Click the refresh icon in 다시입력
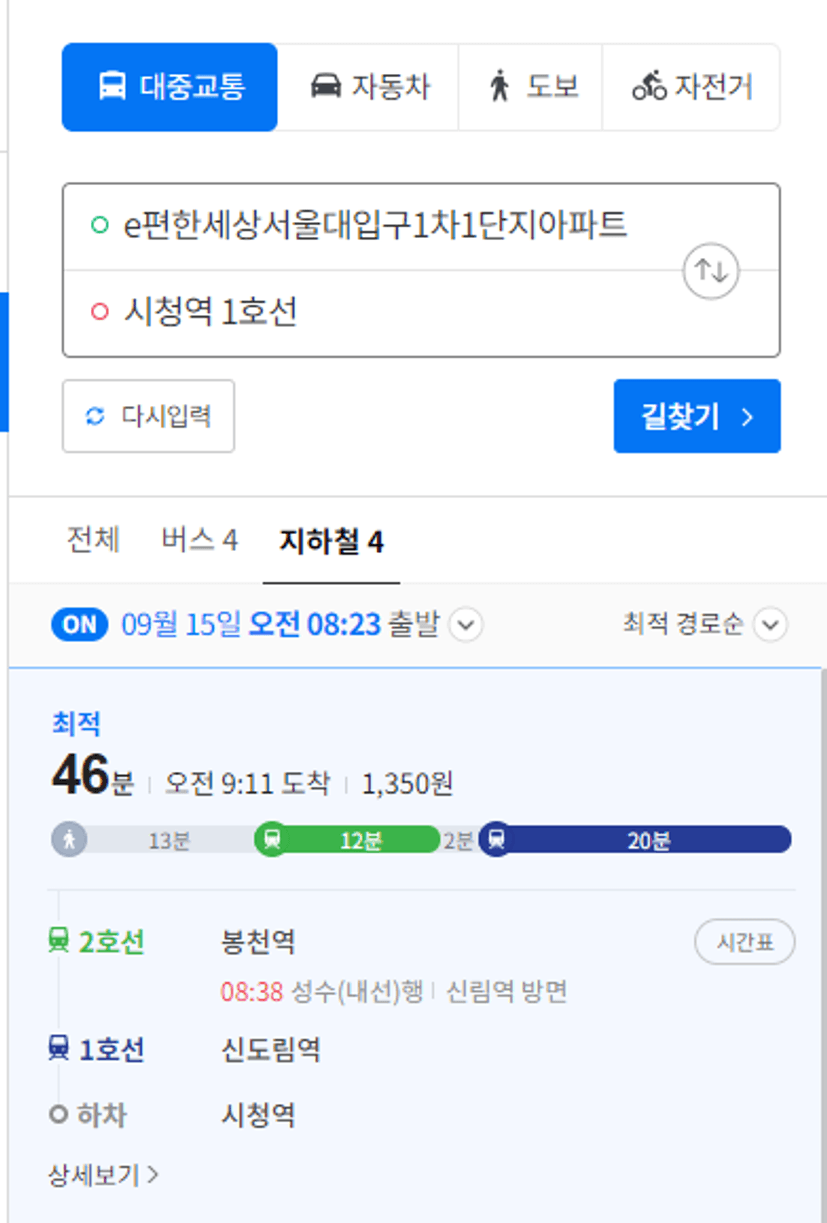Screen dimensions: 827x1223 coord(95,416)
